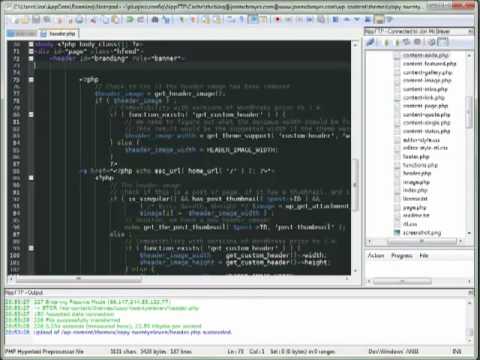Click Dos\Windows ANSI status bar field
The height and width of the screenshot is (360, 480).
tap(393, 351)
